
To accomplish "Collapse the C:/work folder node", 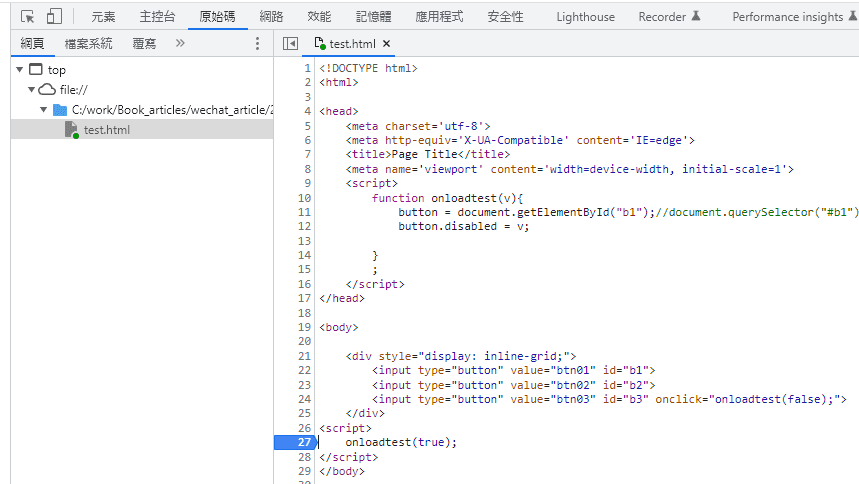I will coord(44,110).
